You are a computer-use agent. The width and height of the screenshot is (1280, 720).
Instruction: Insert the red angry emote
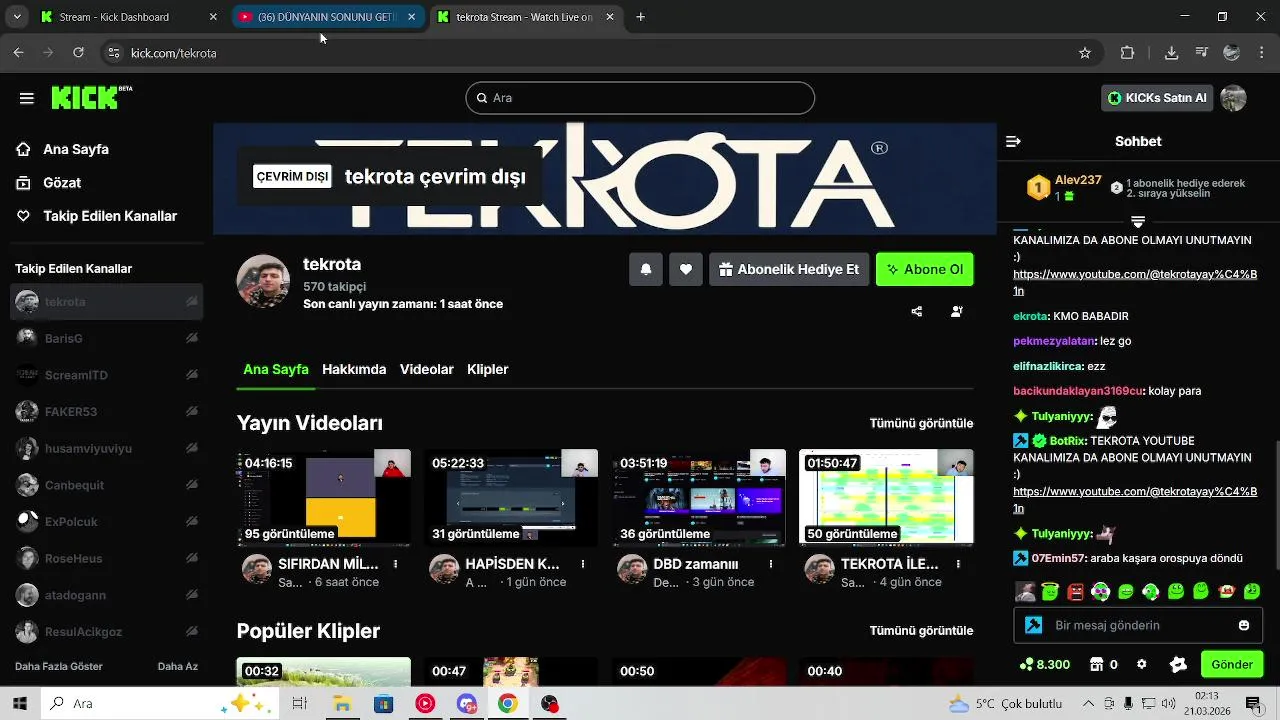coord(1075,592)
